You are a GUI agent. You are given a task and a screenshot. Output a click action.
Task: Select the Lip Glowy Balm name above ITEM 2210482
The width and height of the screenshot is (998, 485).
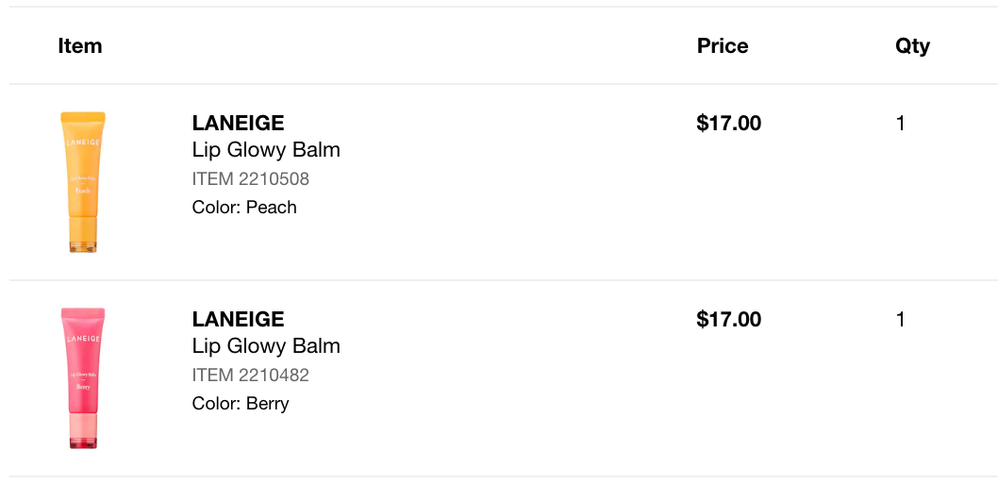[x=266, y=346]
